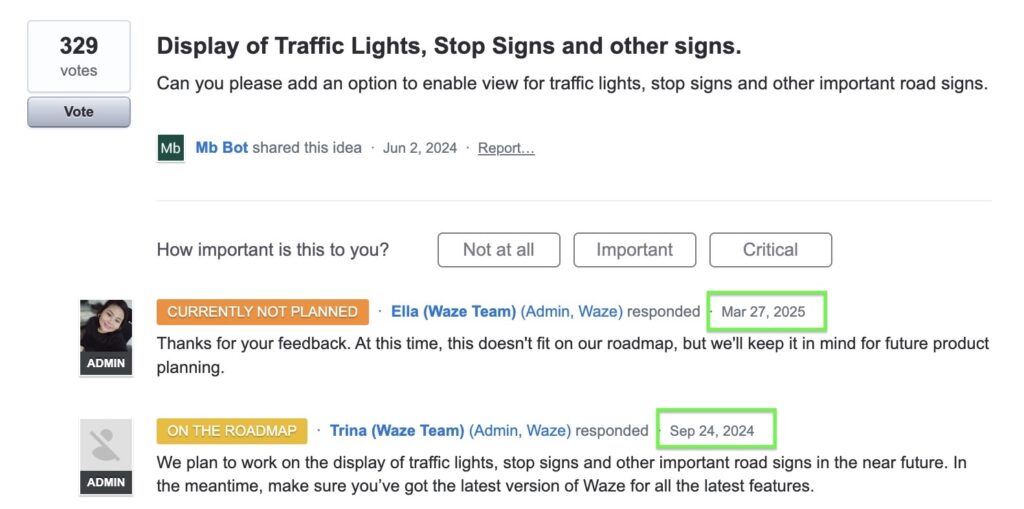
Task: Click the ADMIN label under Trina's avatar
Action: (x=106, y=483)
